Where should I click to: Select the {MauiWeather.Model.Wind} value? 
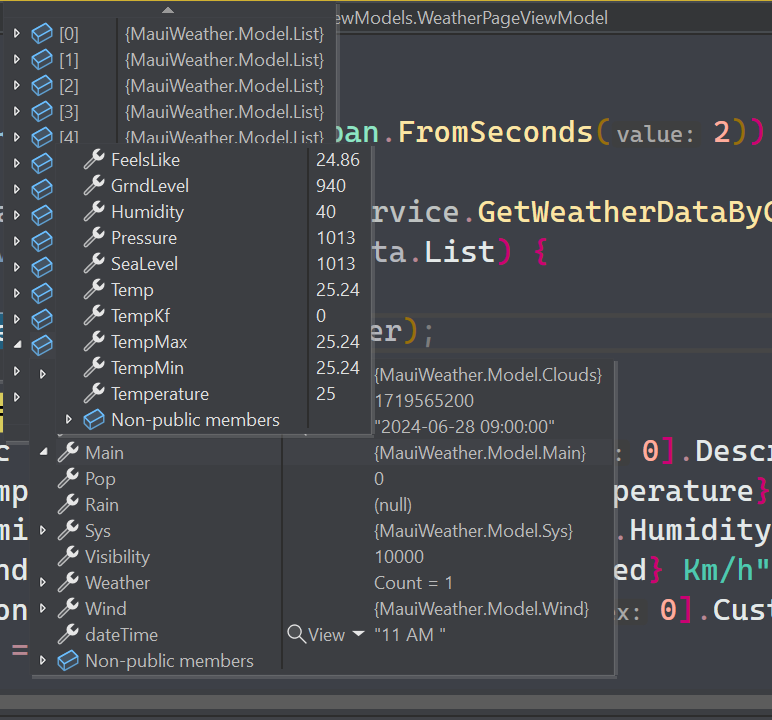coord(482,609)
